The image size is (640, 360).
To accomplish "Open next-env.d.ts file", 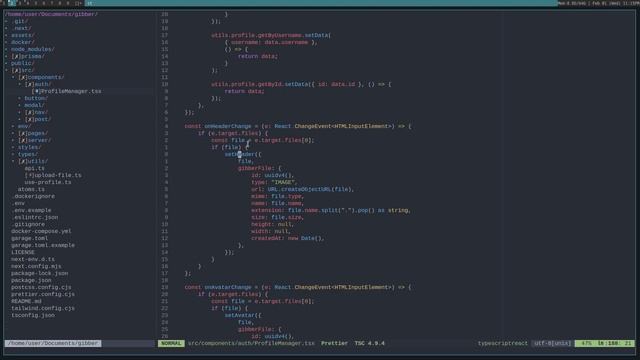I will (x=33, y=259).
